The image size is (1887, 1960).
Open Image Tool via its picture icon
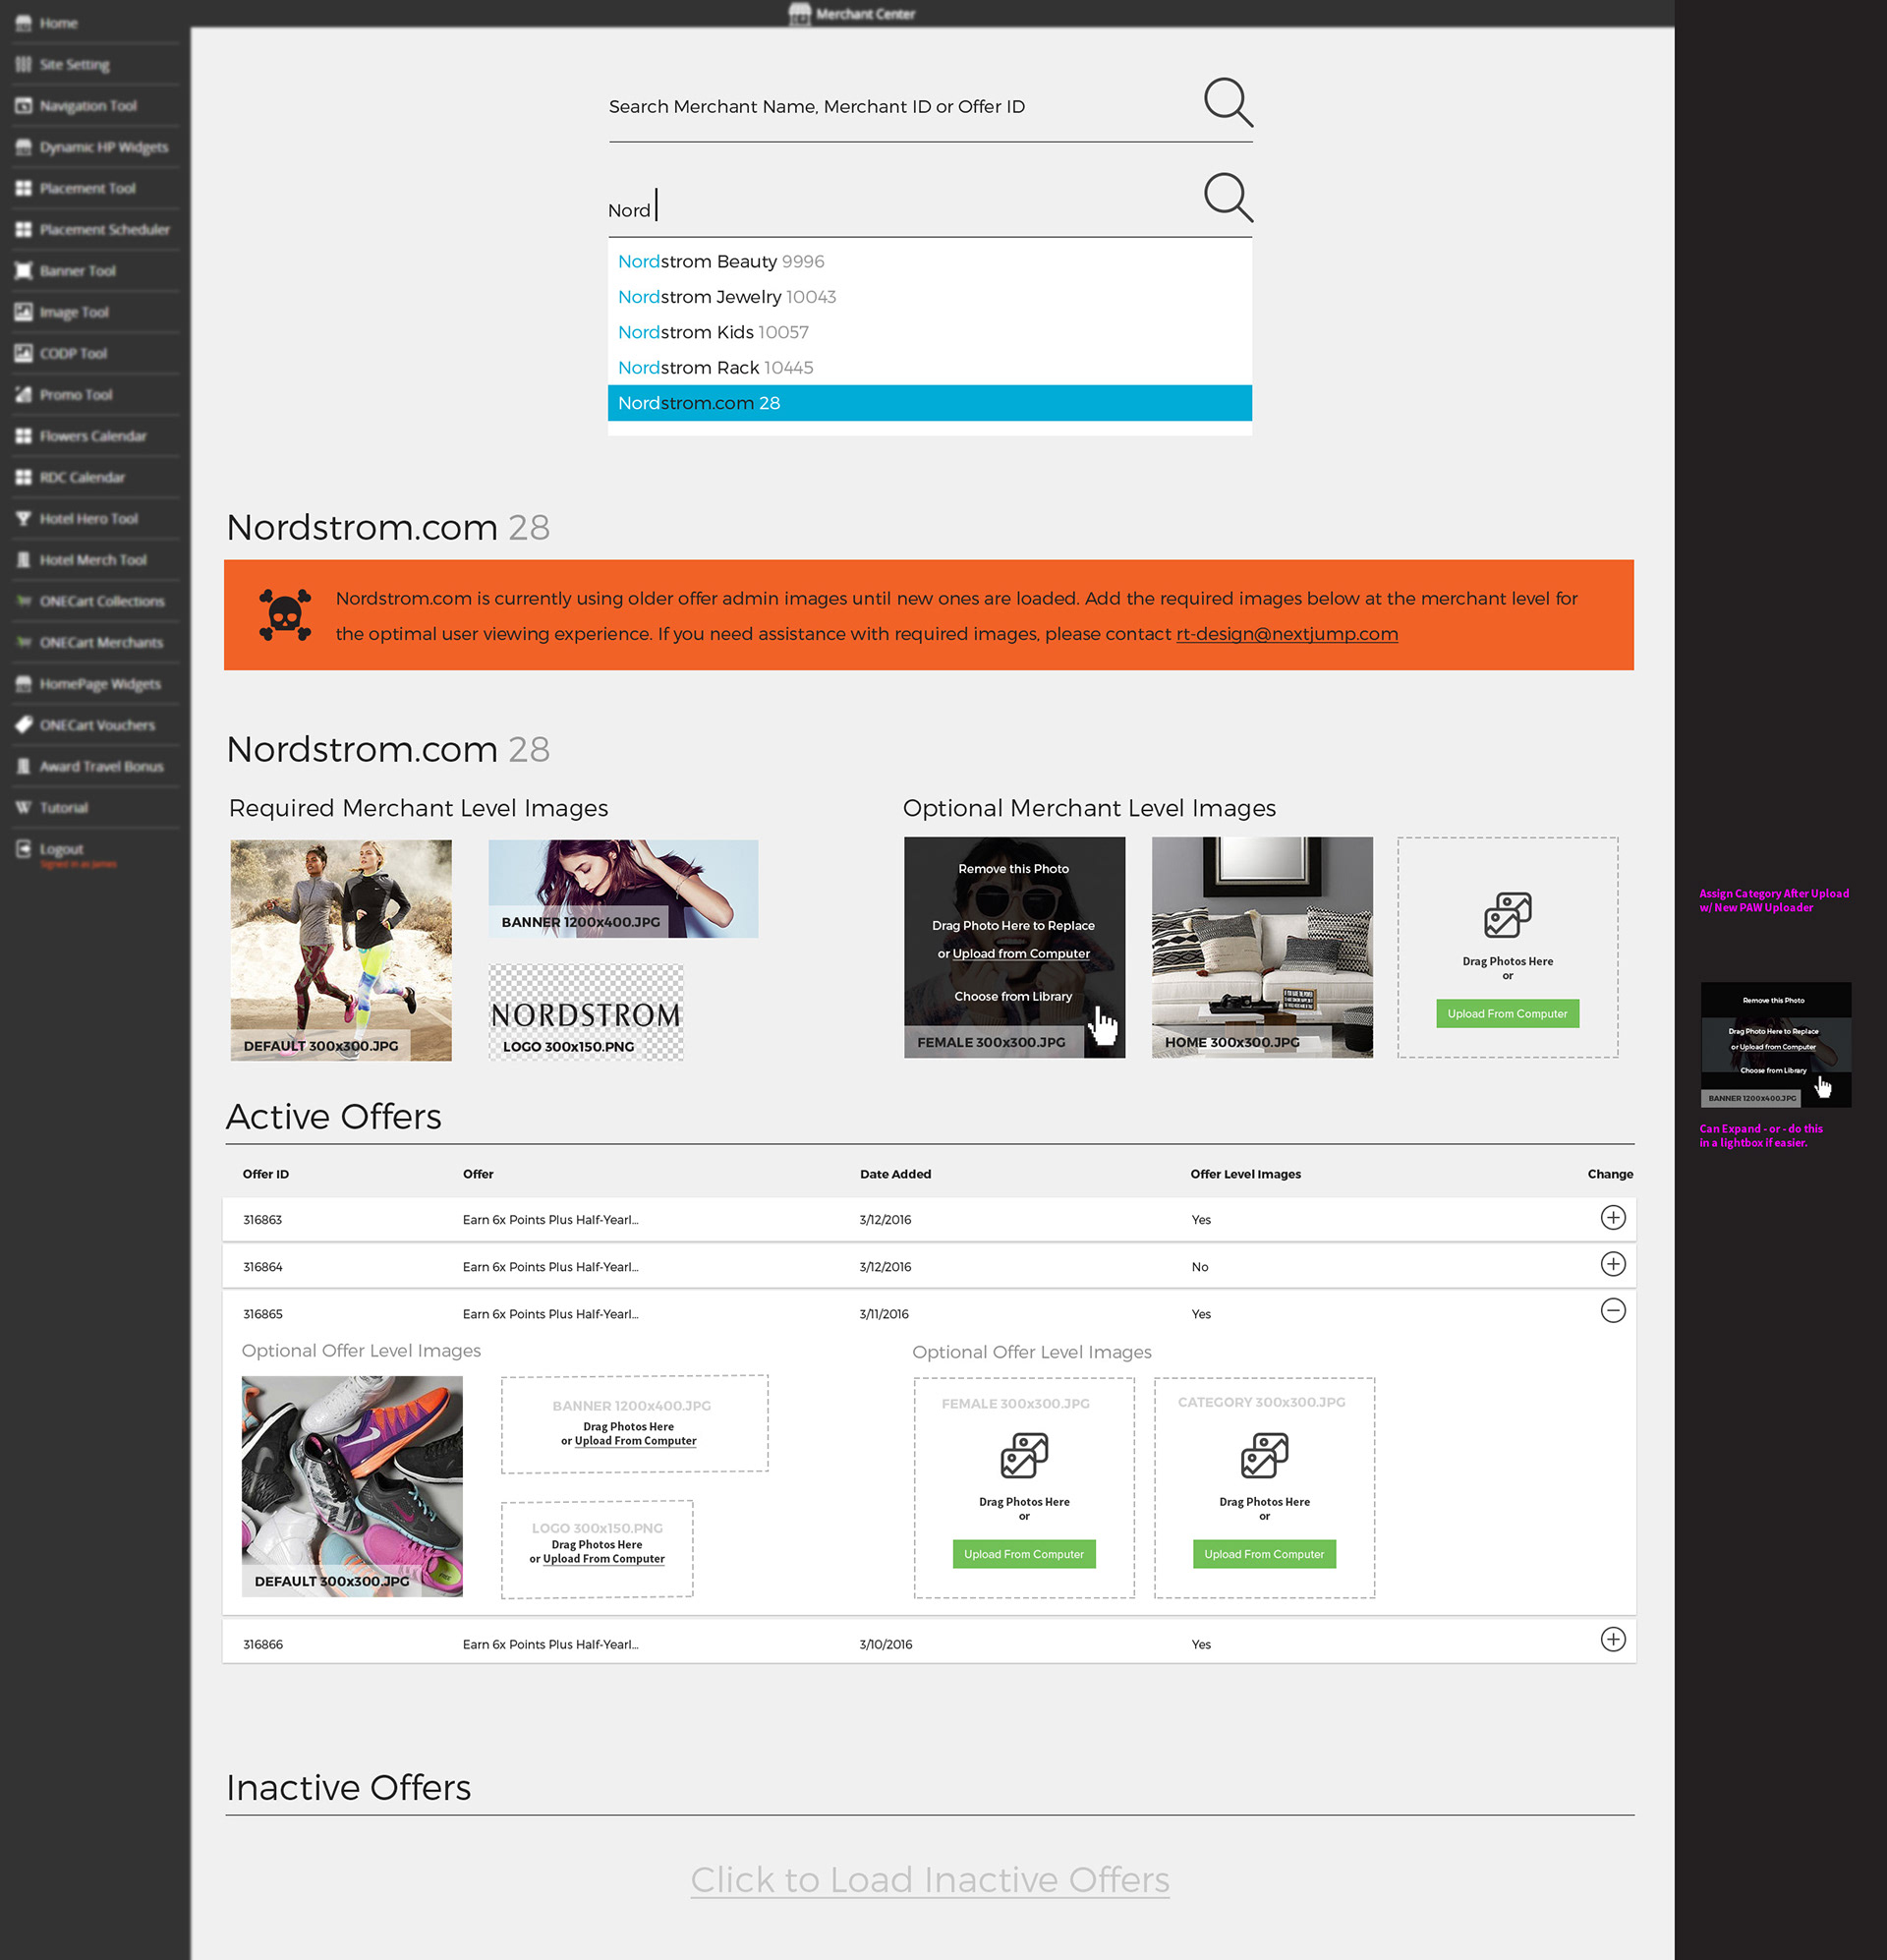pos(23,312)
